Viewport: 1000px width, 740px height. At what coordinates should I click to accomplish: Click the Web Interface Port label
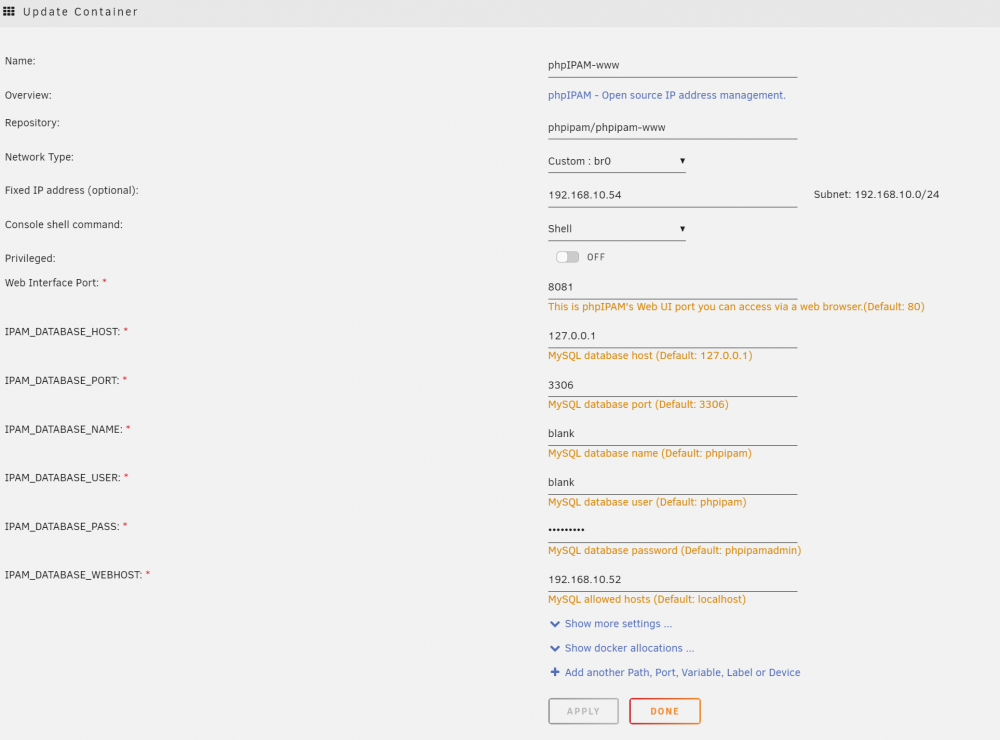52,283
